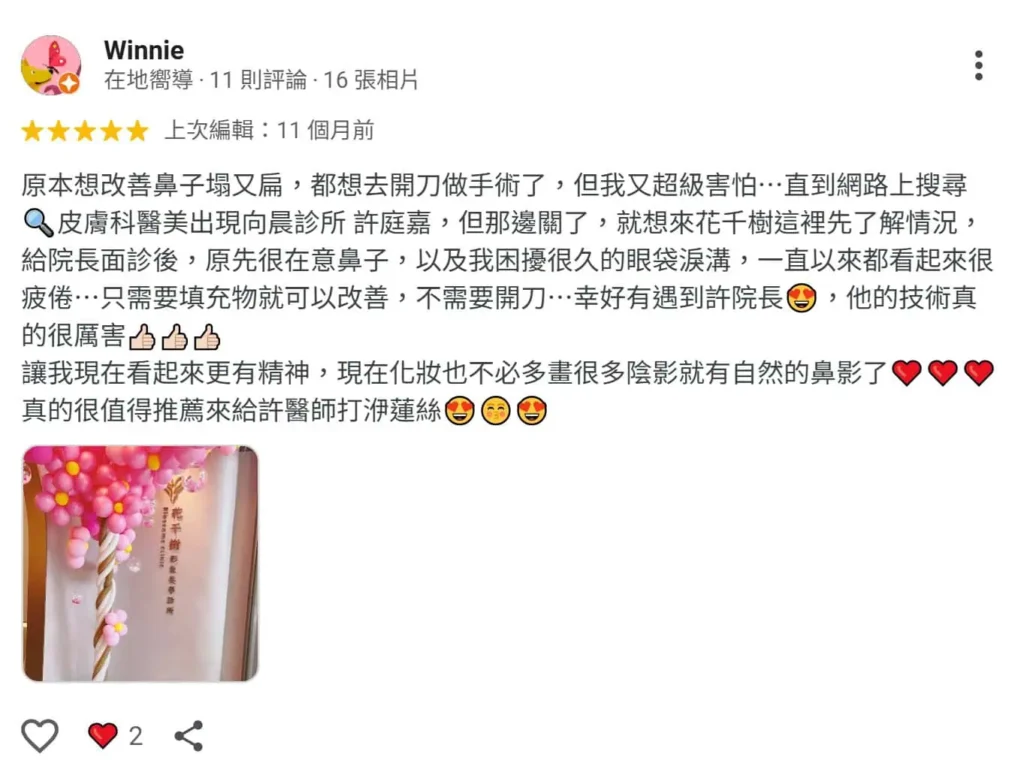The height and width of the screenshot is (766, 1024).
Task: Toggle the outlined heart like button
Action: pos(40,735)
